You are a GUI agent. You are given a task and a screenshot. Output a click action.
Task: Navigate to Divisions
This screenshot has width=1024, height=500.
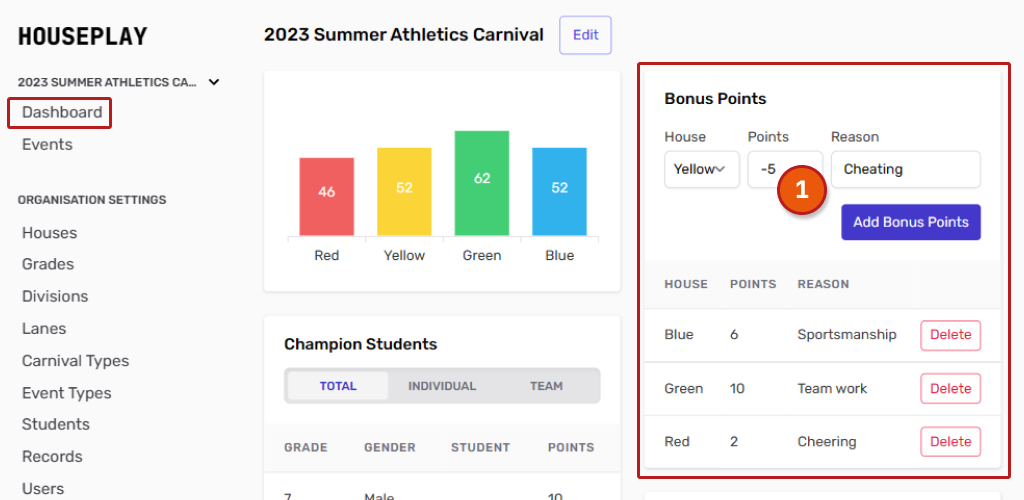[x=55, y=296]
